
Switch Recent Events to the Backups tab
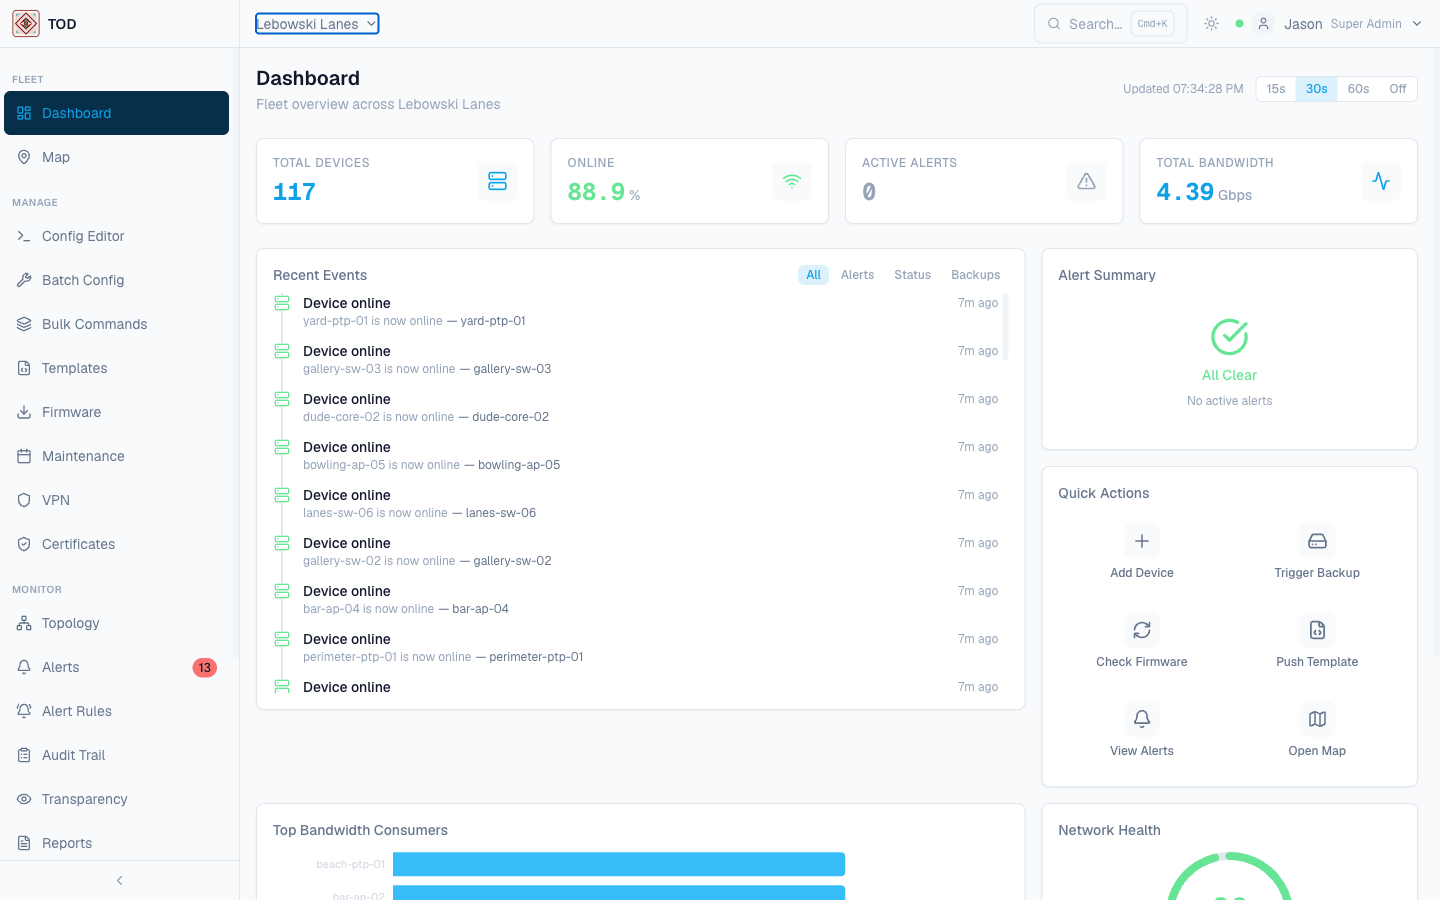[975, 274]
